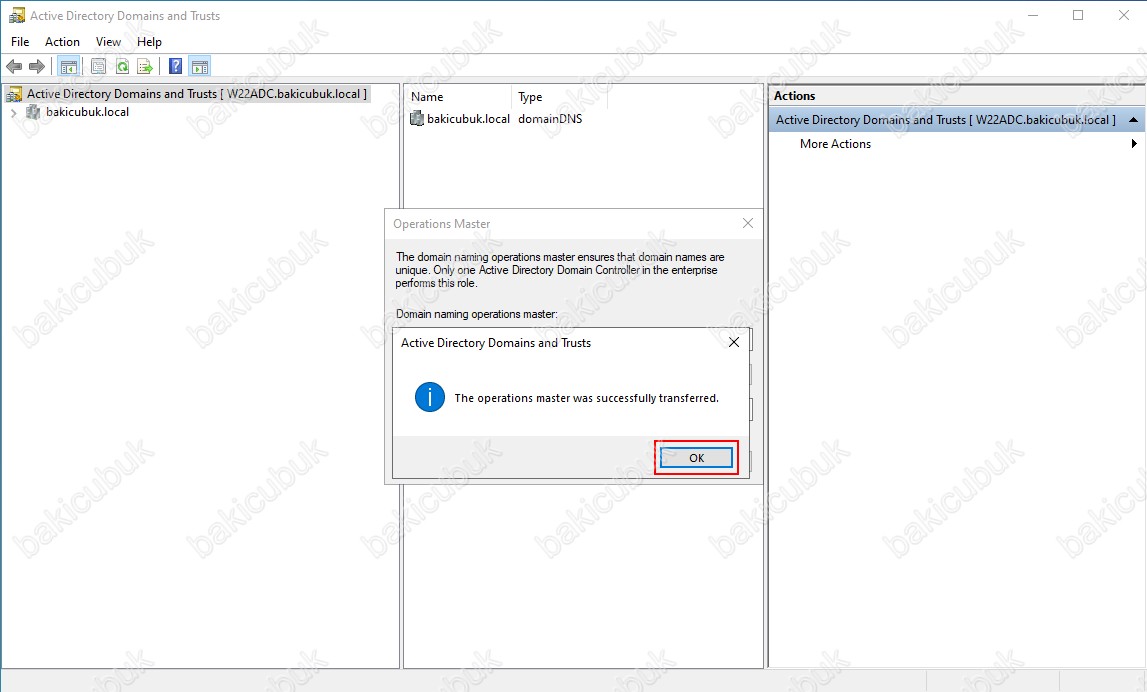Maximize the main window
Viewport: 1147px width, 692px height.
click(x=1078, y=15)
